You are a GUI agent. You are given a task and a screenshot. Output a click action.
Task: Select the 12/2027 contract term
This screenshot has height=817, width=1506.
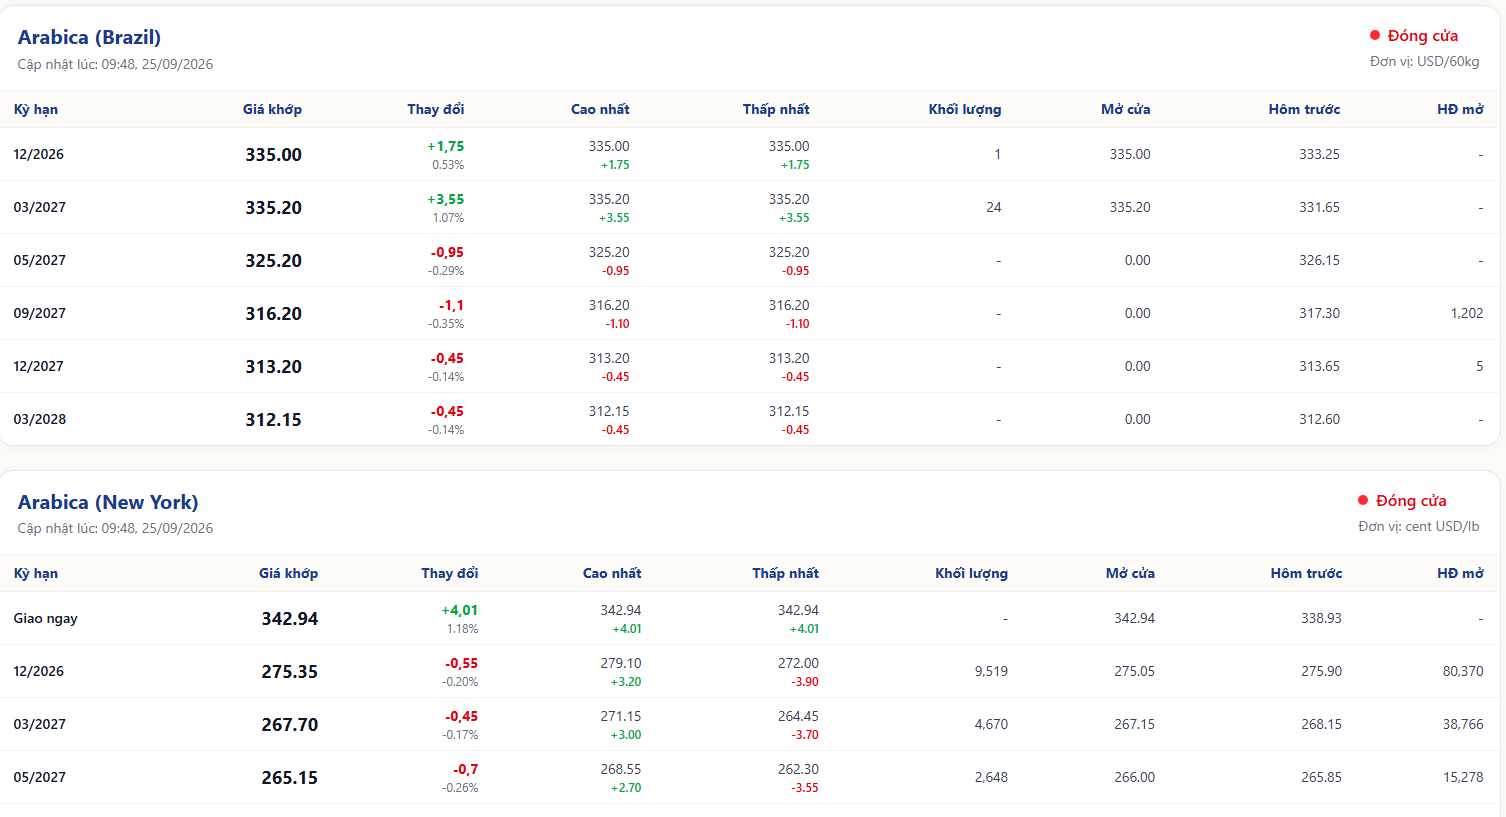tap(39, 366)
